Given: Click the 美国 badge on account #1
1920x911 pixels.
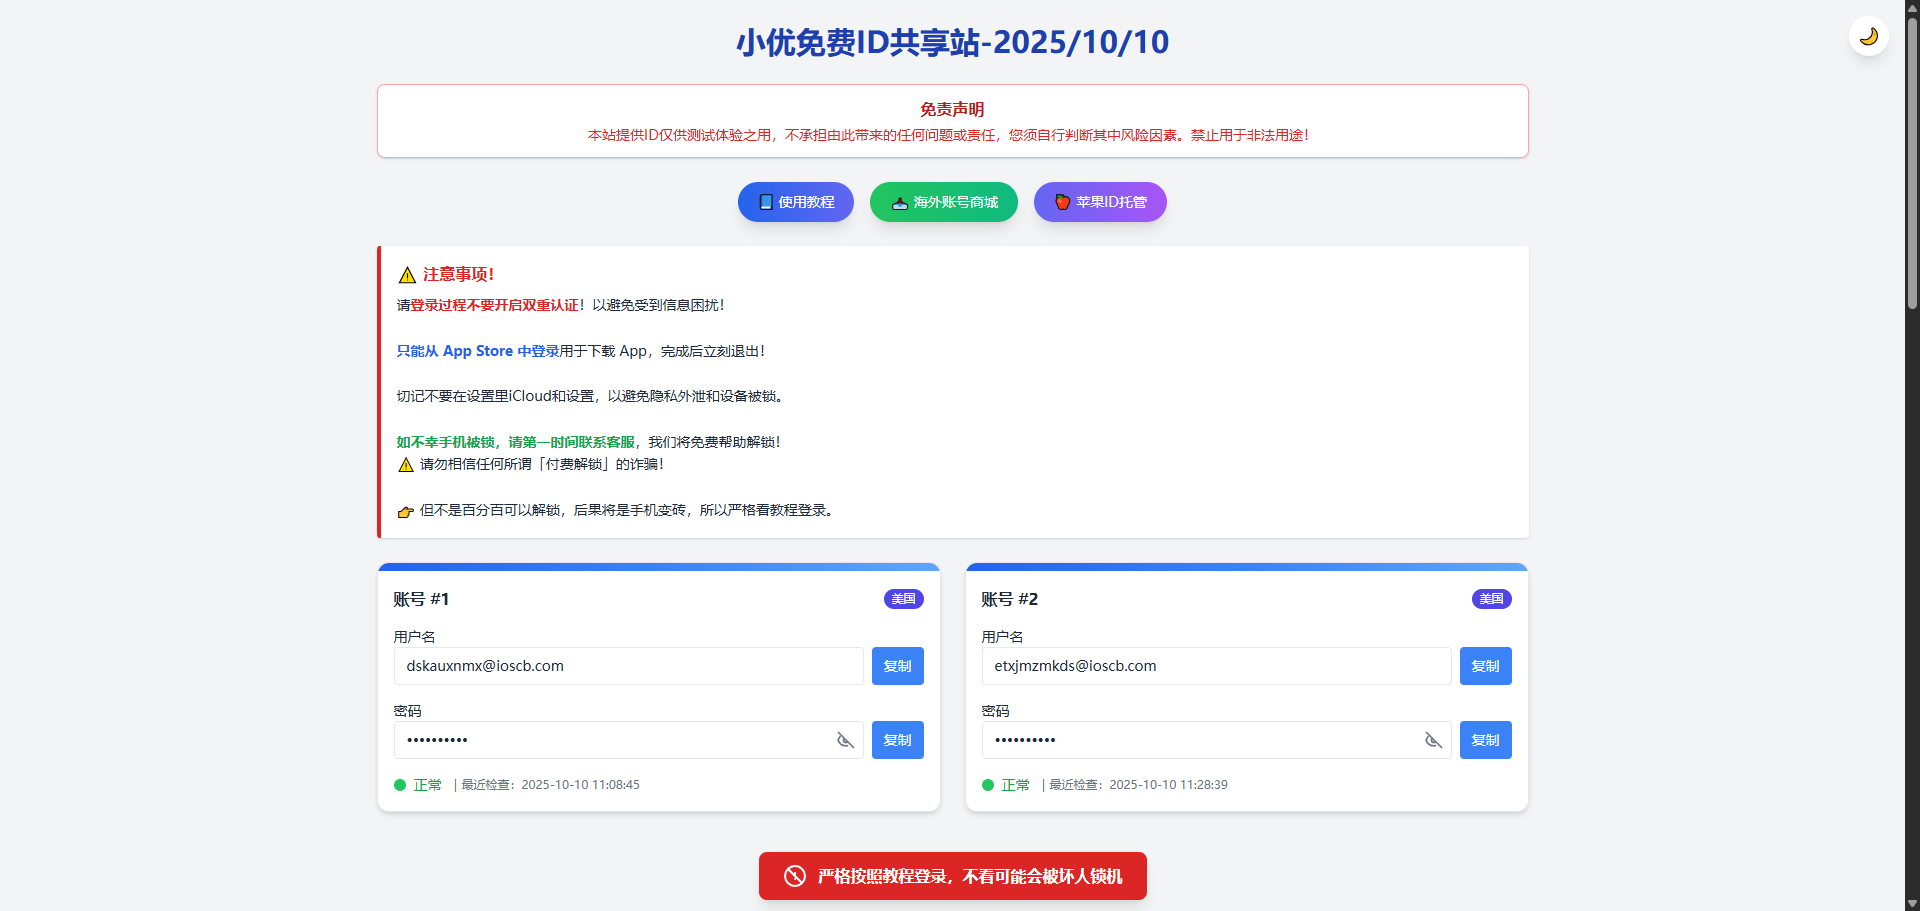Looking at the screenshot, I should tap(903, 599).
